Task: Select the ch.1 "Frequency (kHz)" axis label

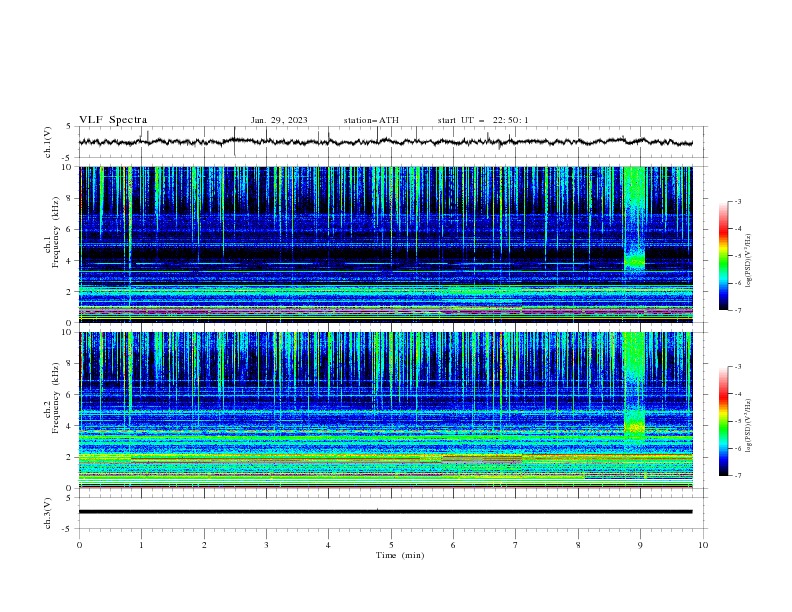Action: point(56,233)
